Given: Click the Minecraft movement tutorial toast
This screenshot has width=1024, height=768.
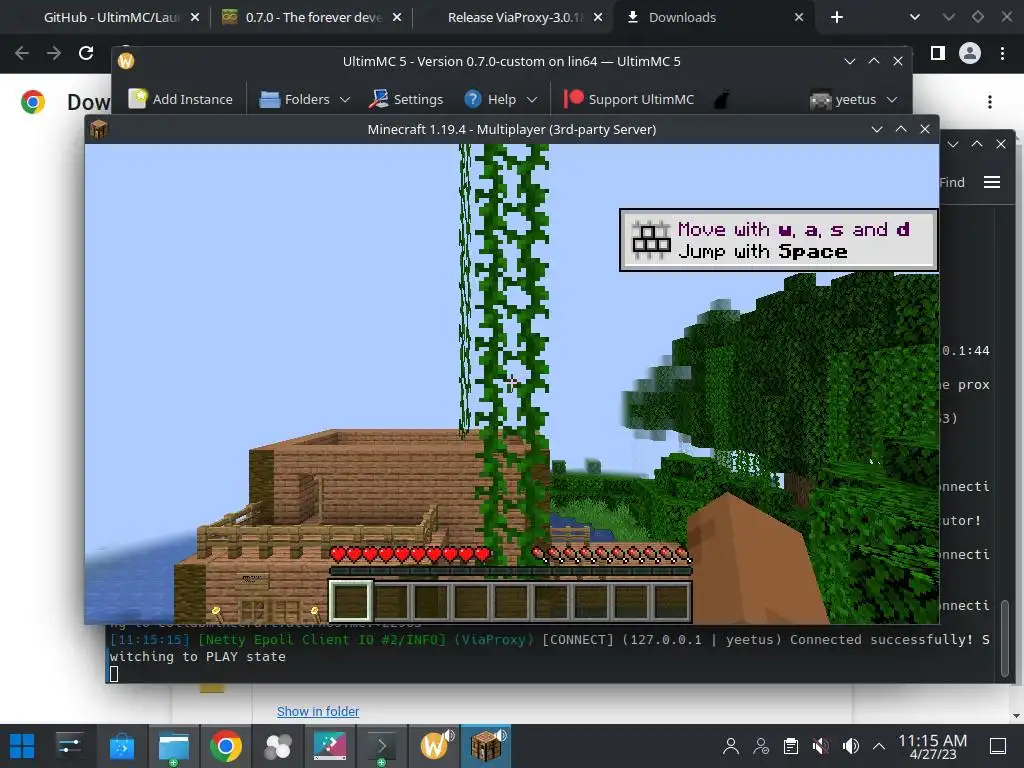Looking at the screenshot, I should 778,240.
